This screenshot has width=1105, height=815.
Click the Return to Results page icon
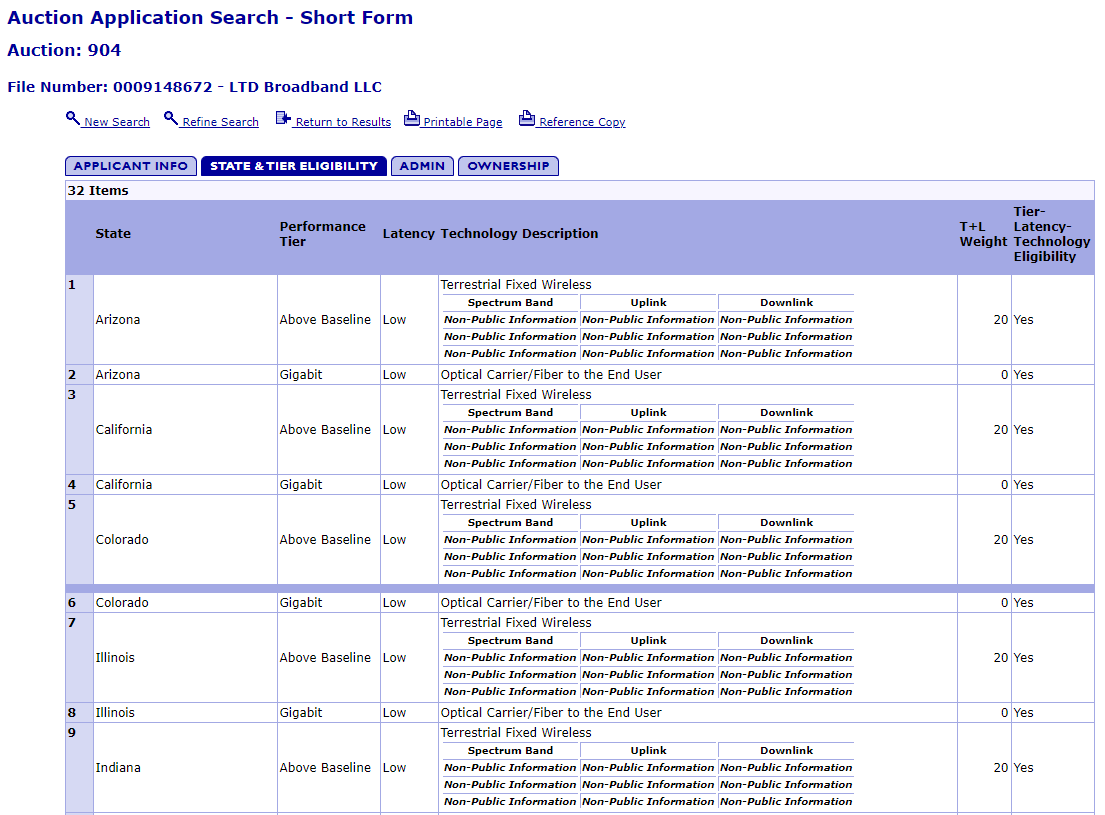tap(283, 119)
